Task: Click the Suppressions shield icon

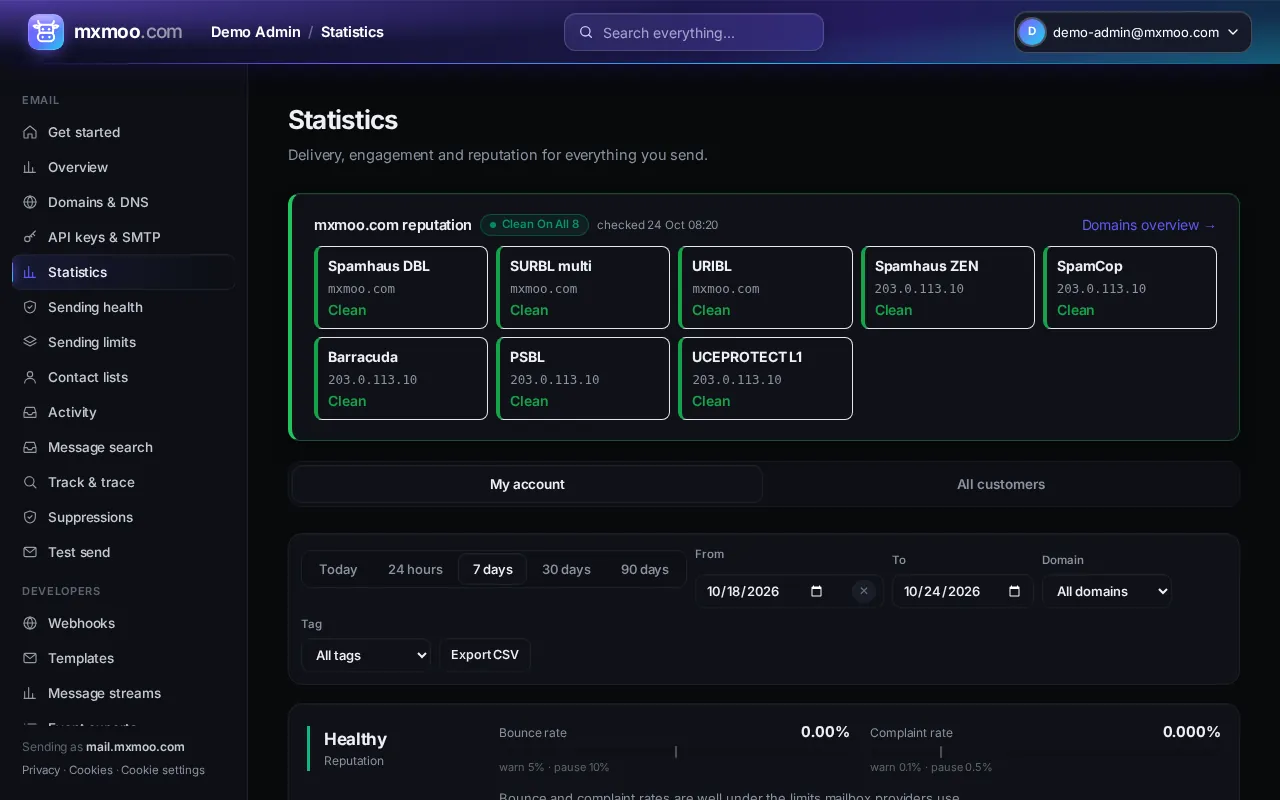Action: pos(30,517)
